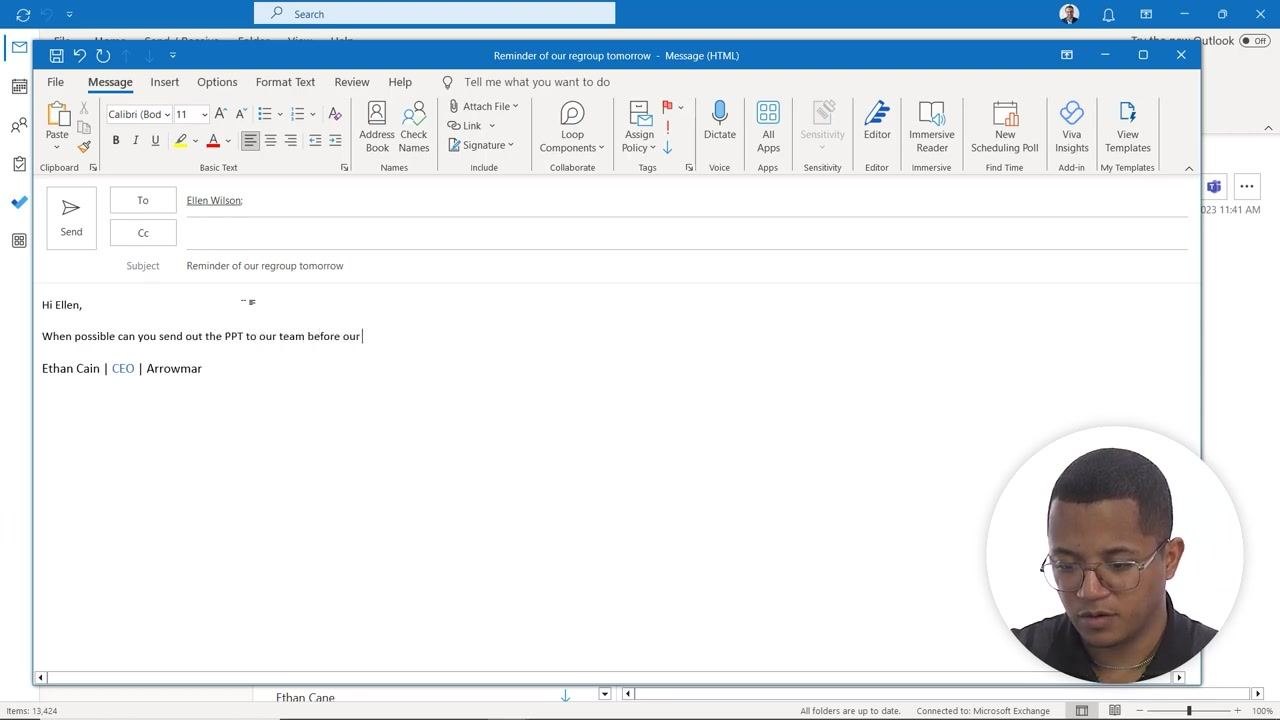Open the Address Book

(x=377, y=127)
